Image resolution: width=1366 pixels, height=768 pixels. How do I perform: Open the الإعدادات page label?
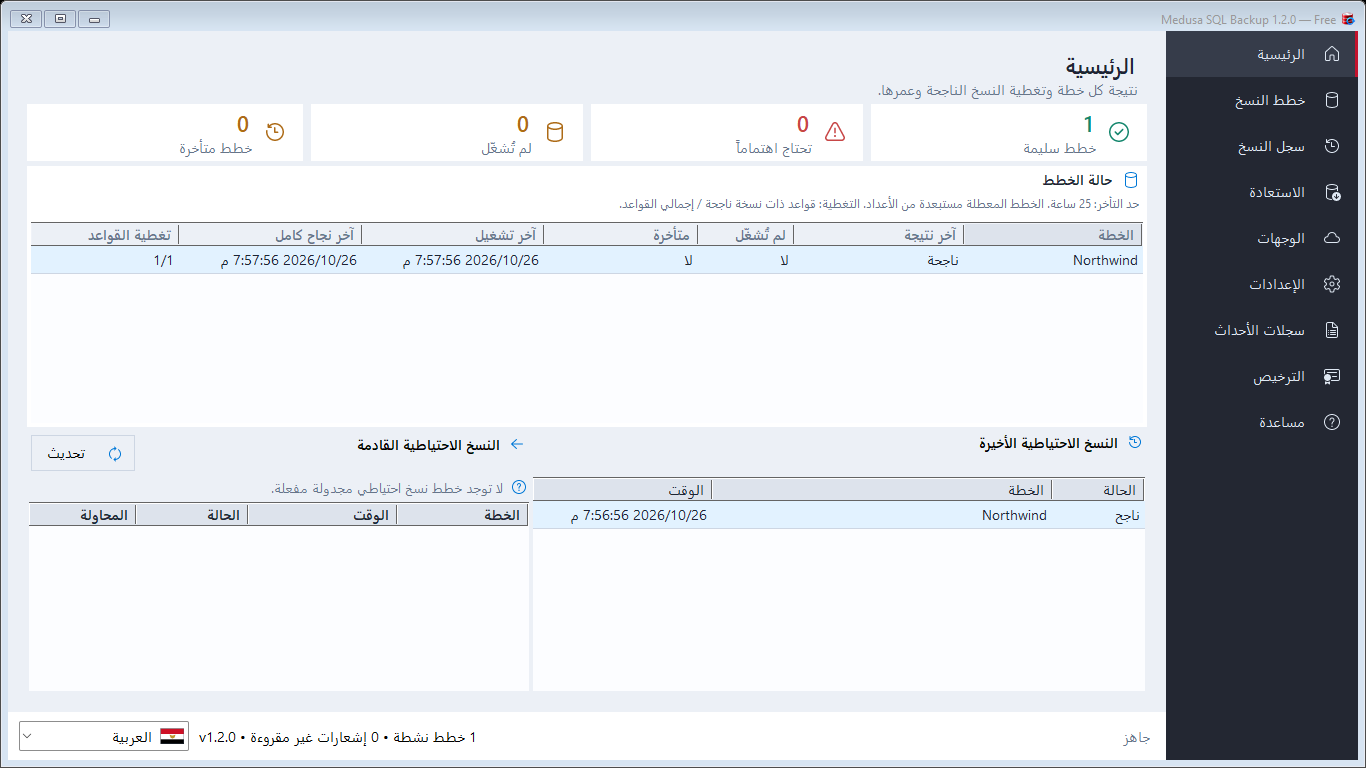coord(1277,284)
